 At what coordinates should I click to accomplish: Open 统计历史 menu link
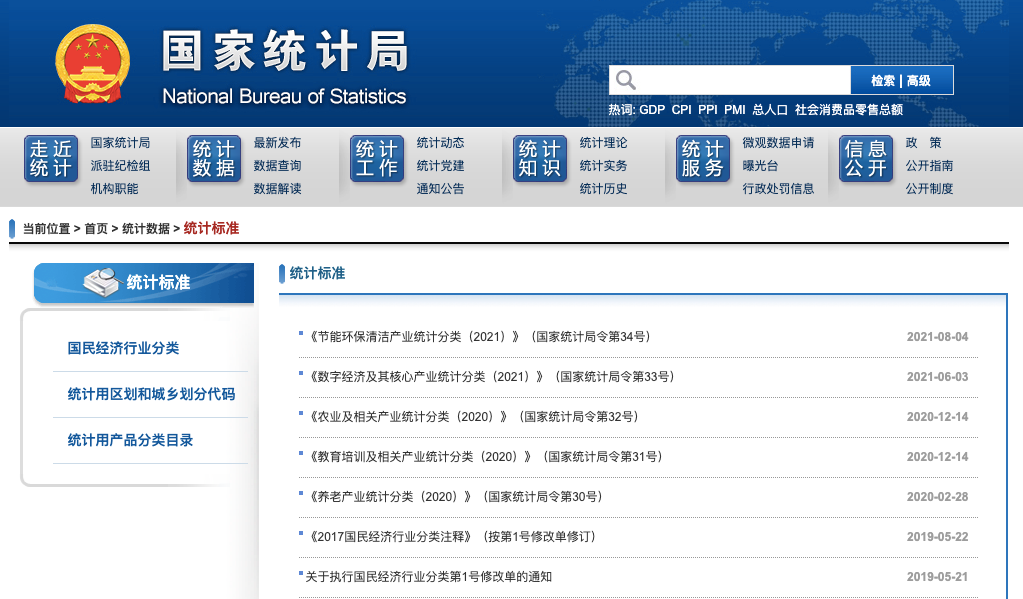point(603,189)
